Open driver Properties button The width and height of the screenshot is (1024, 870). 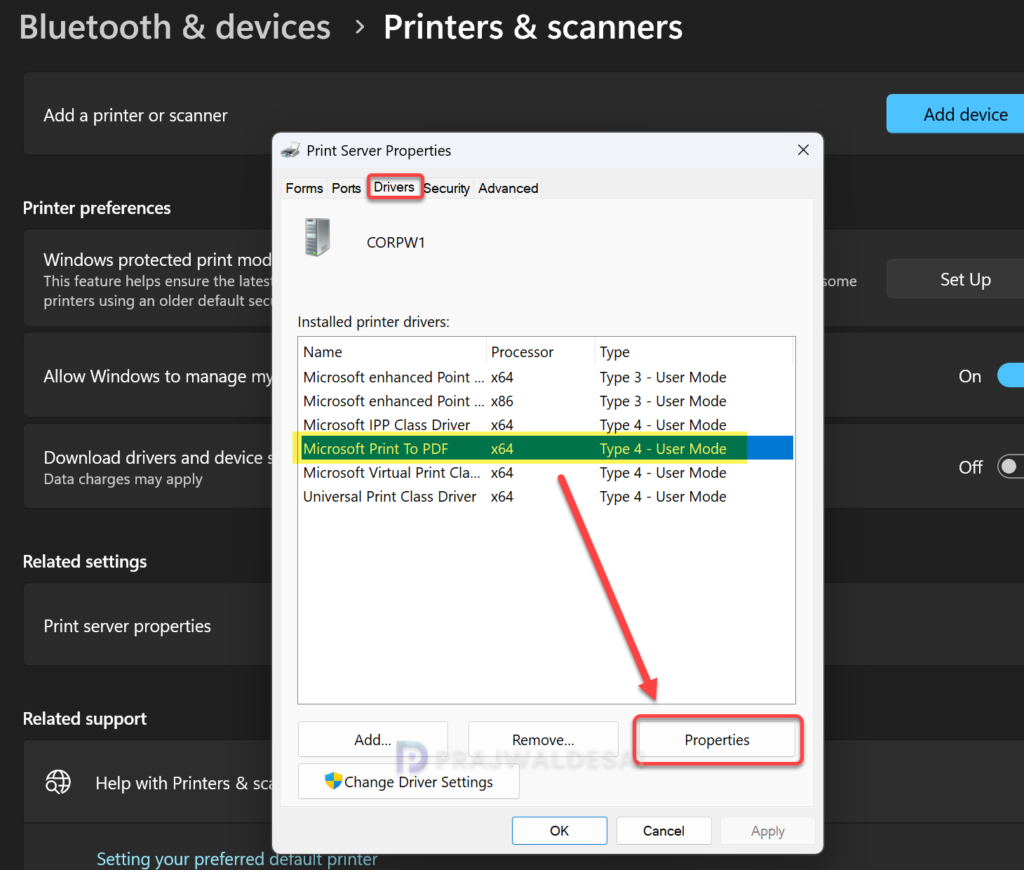coord(717,739)
